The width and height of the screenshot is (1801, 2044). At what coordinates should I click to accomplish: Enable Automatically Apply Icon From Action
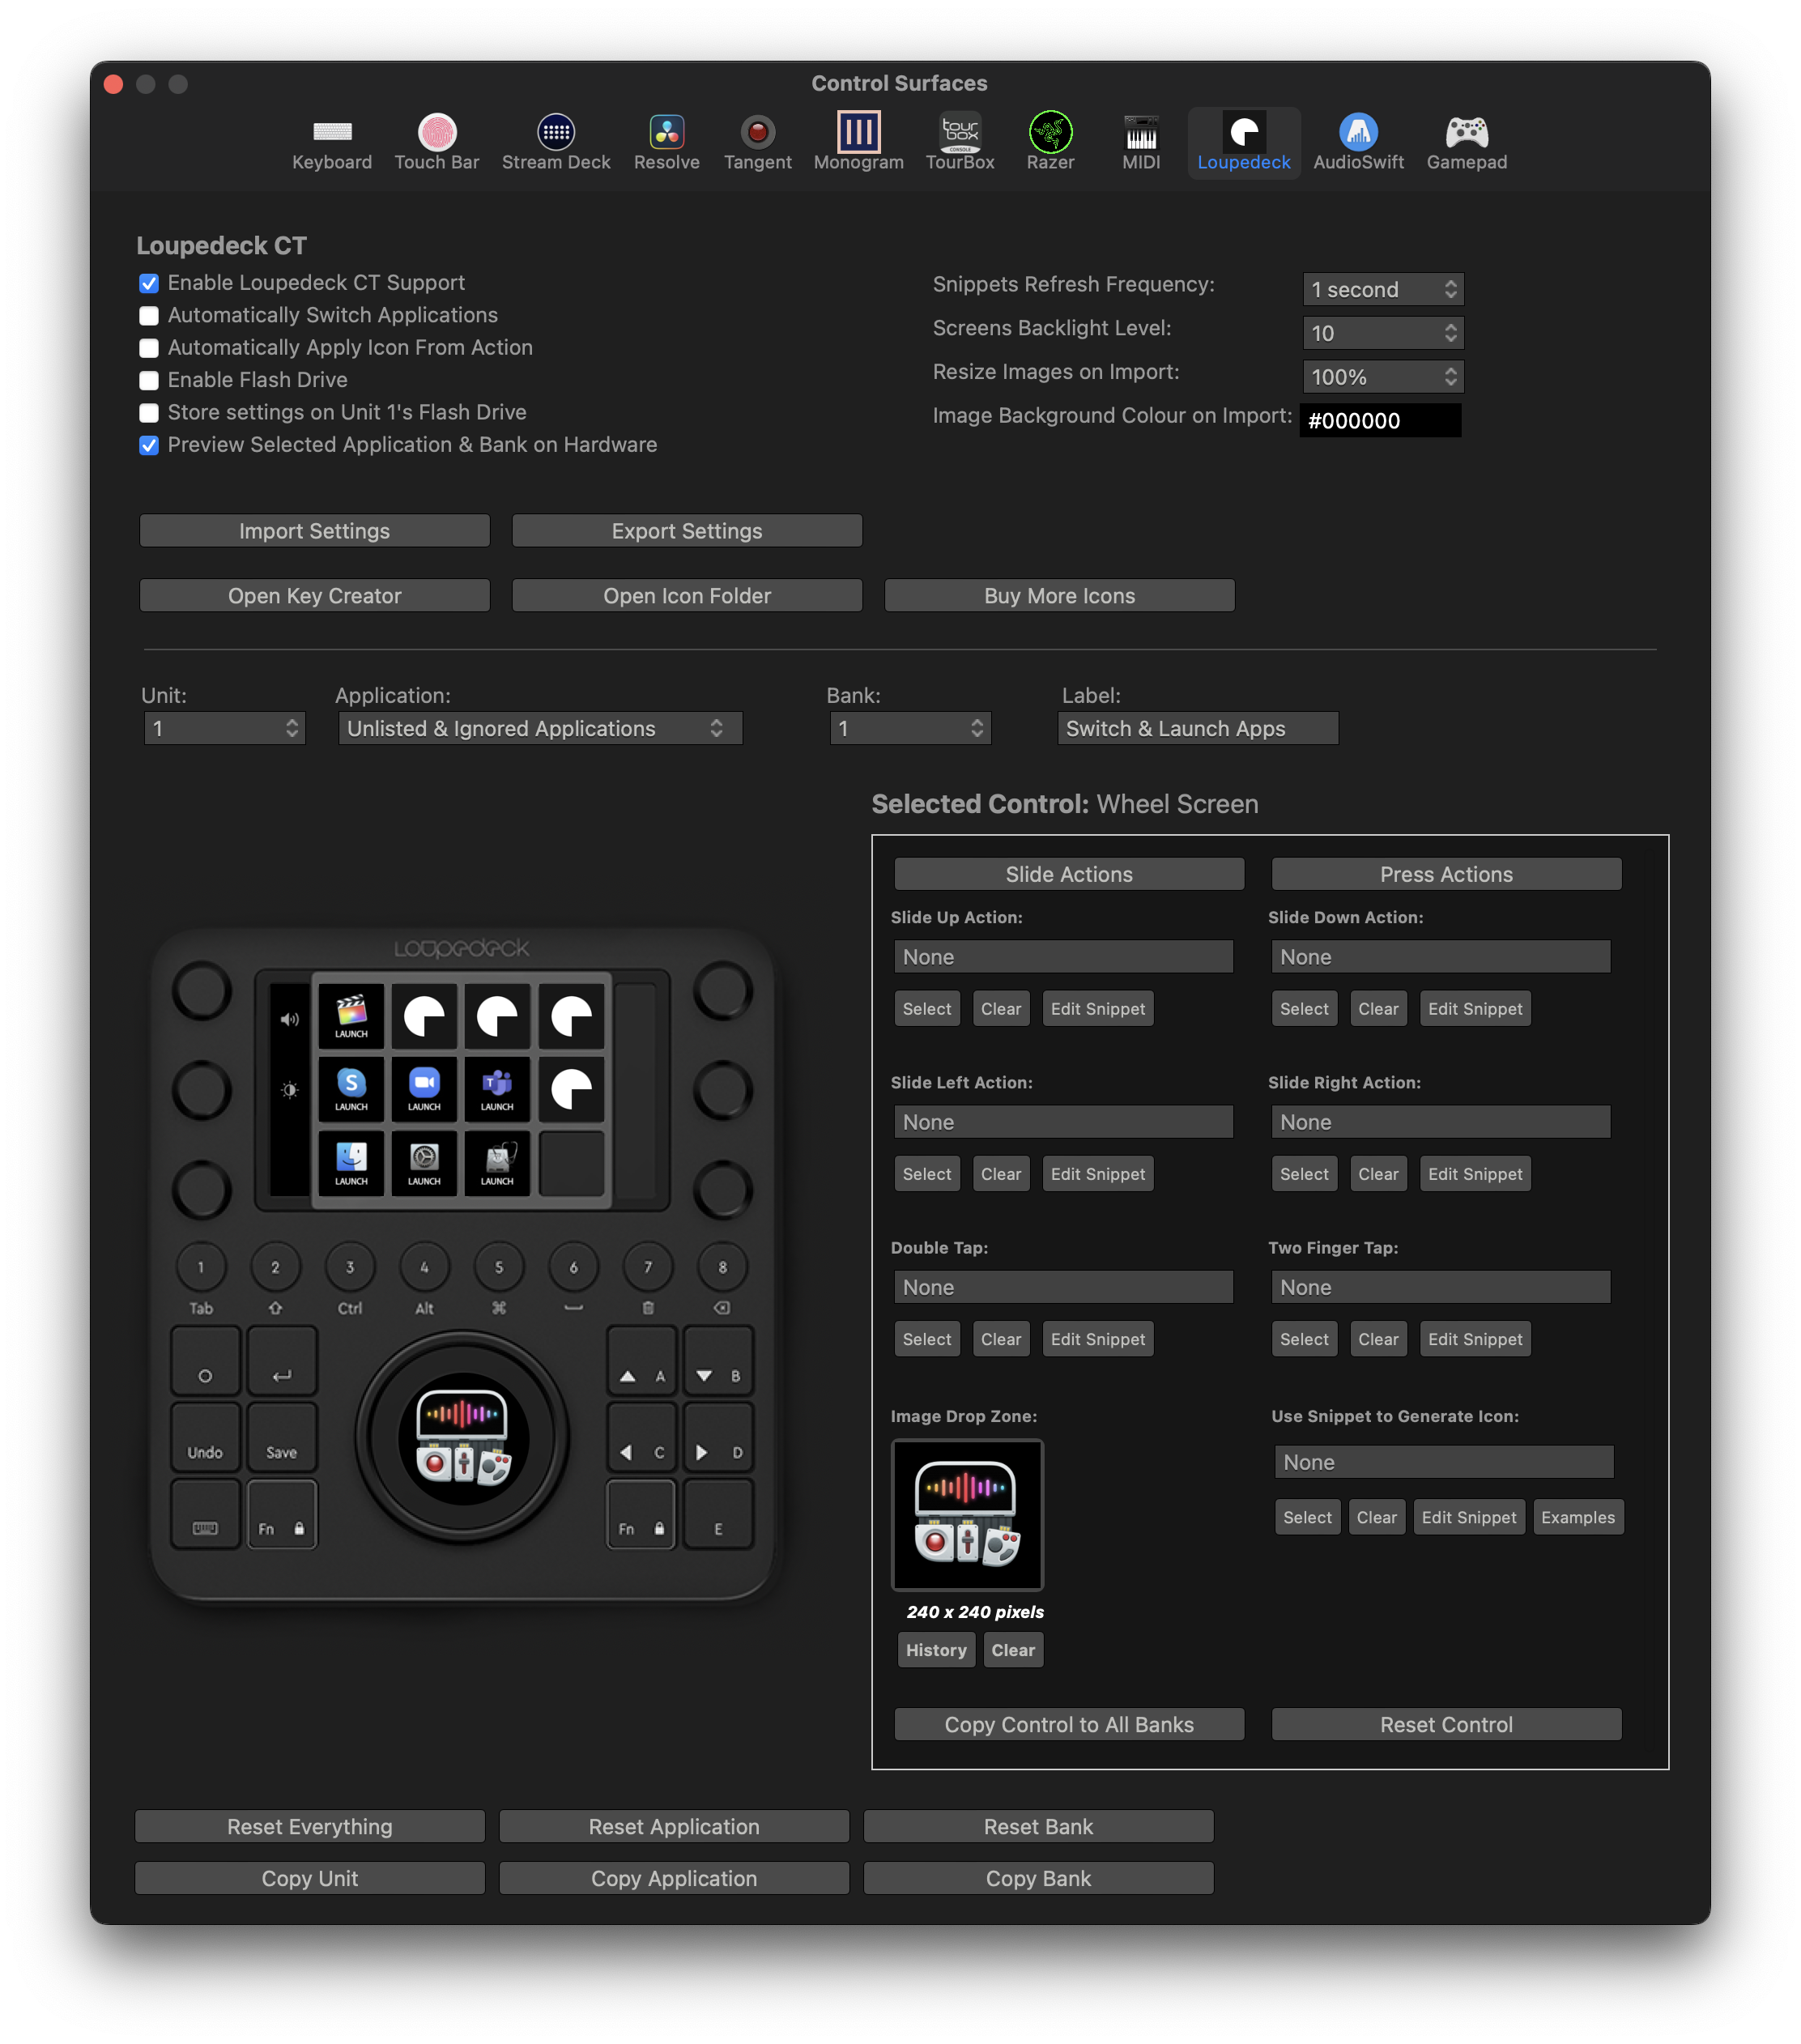(x=149, y=348)
